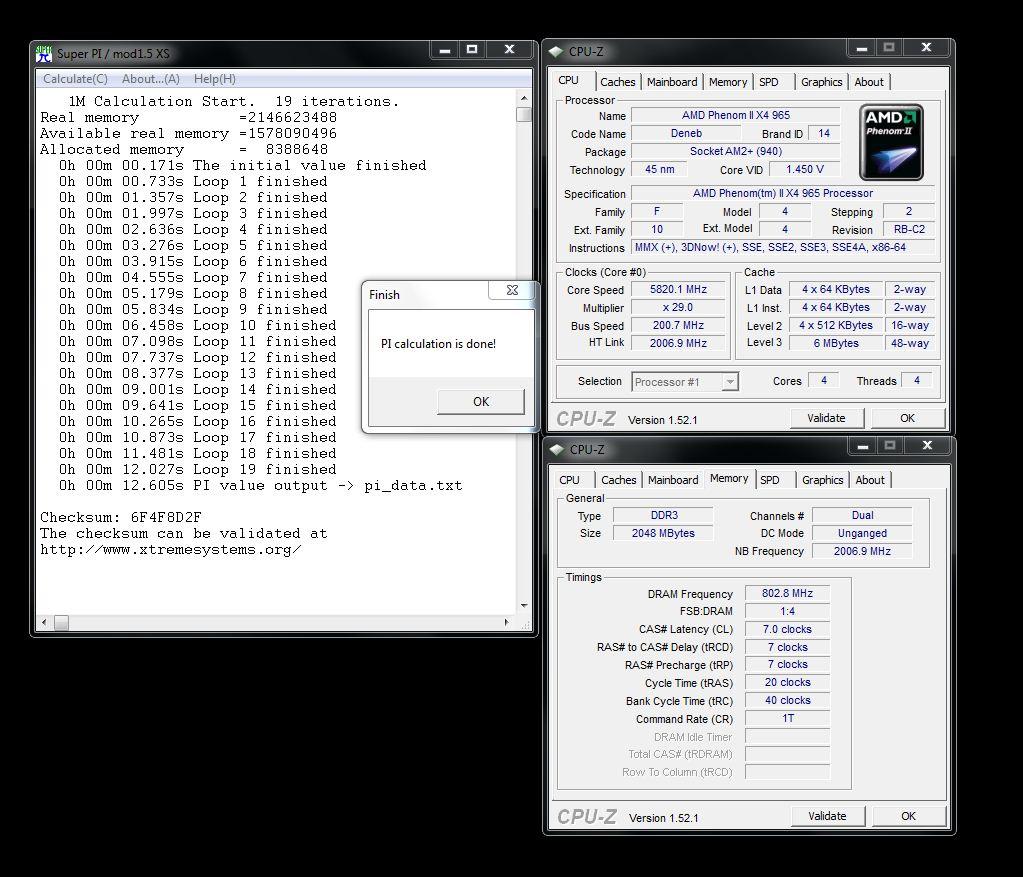The width and height of the screenshot is (1023, 877).
Task: Click Validate in bottom CPU-Z window
Action: [827, 816]
